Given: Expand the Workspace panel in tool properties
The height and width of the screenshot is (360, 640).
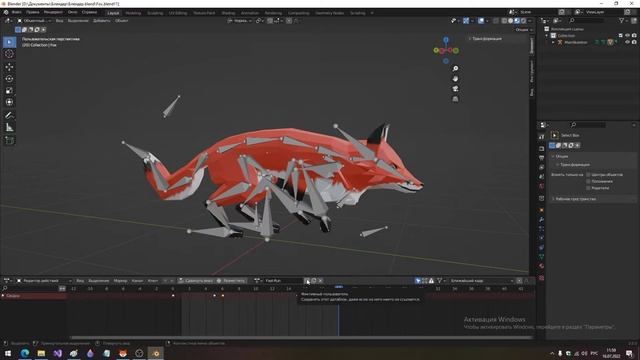Looking at the screenshot, I should [576, 199].
